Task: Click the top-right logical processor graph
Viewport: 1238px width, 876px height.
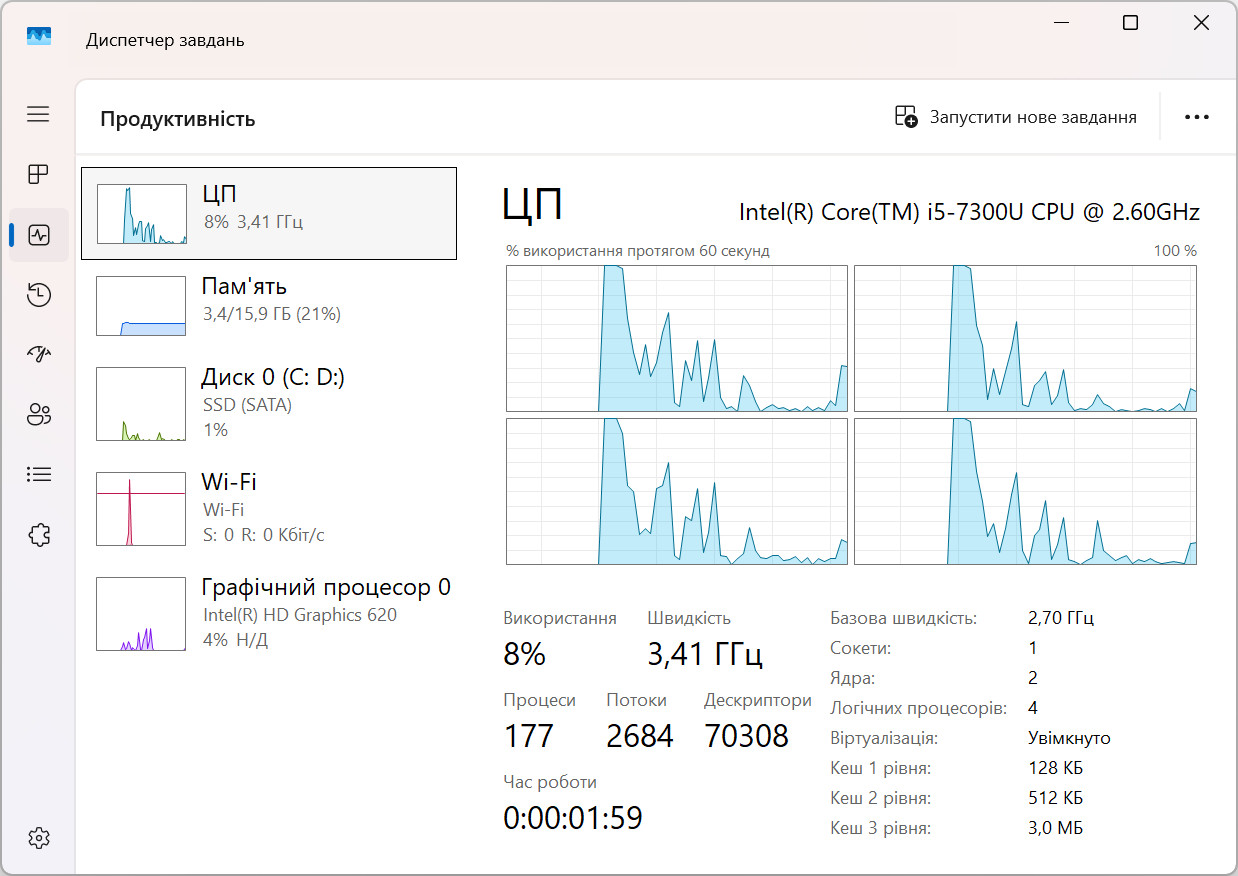Action: 1025,338
